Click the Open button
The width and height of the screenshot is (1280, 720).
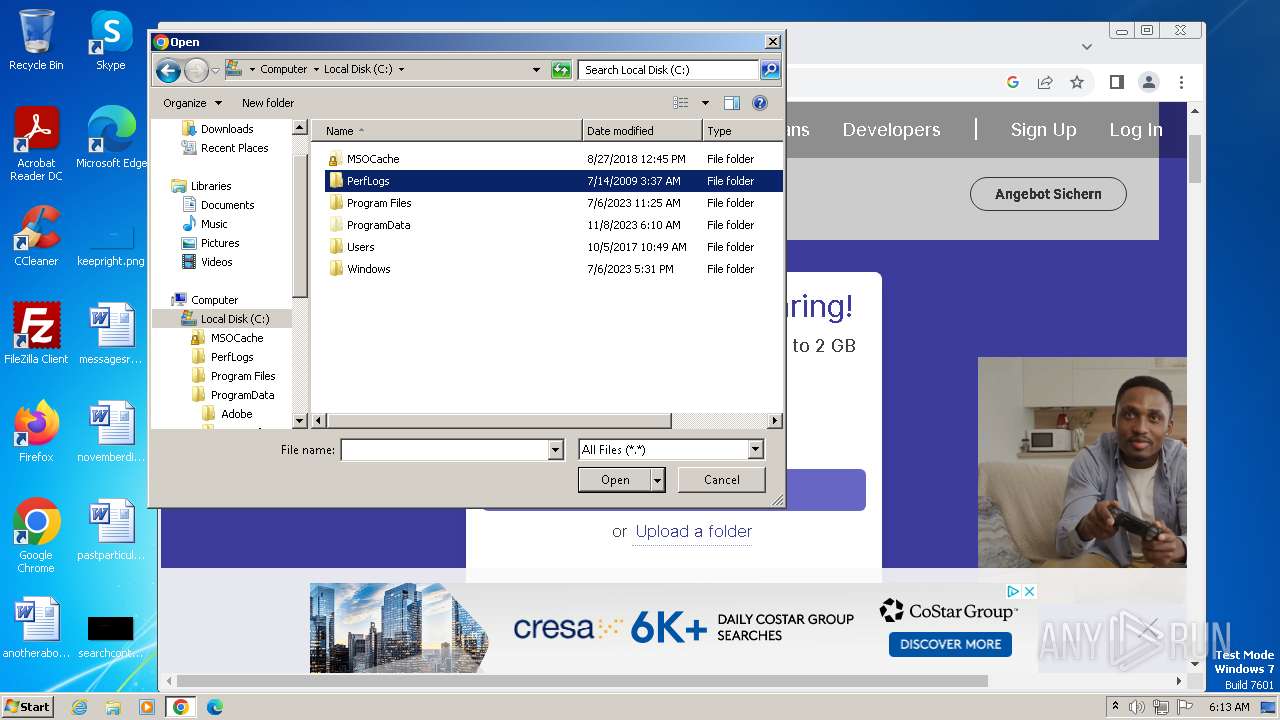615,480
